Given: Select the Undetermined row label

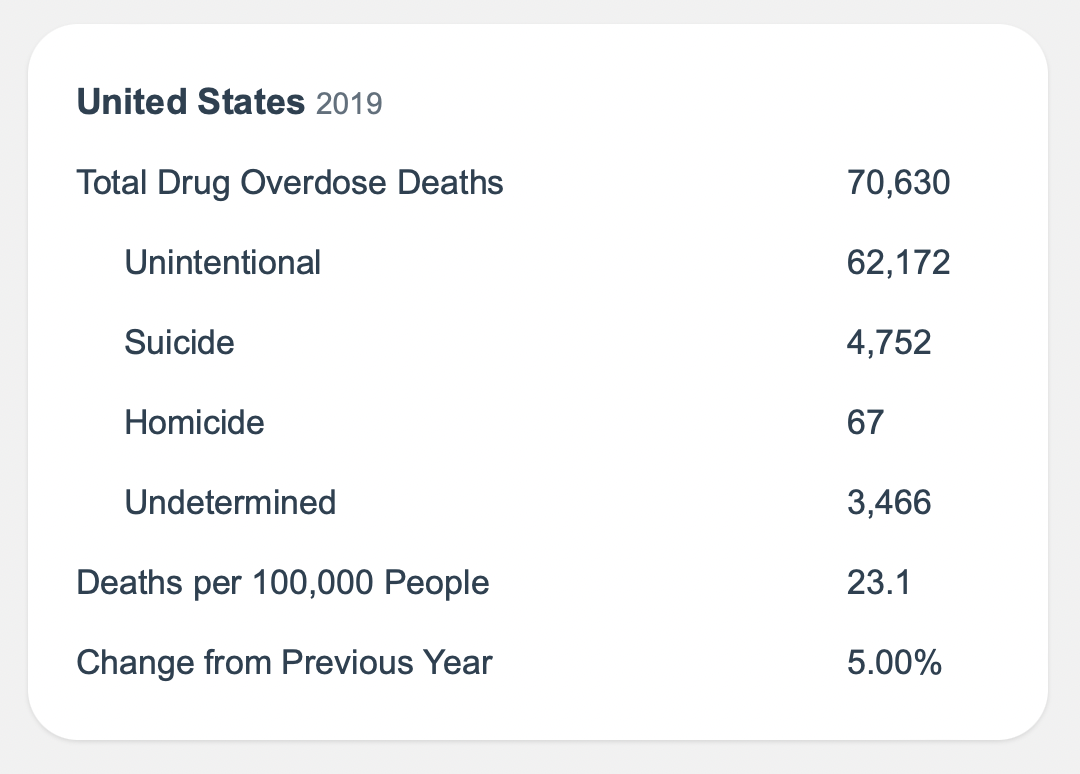Looking at the screenshot, I should click(230, 502).
